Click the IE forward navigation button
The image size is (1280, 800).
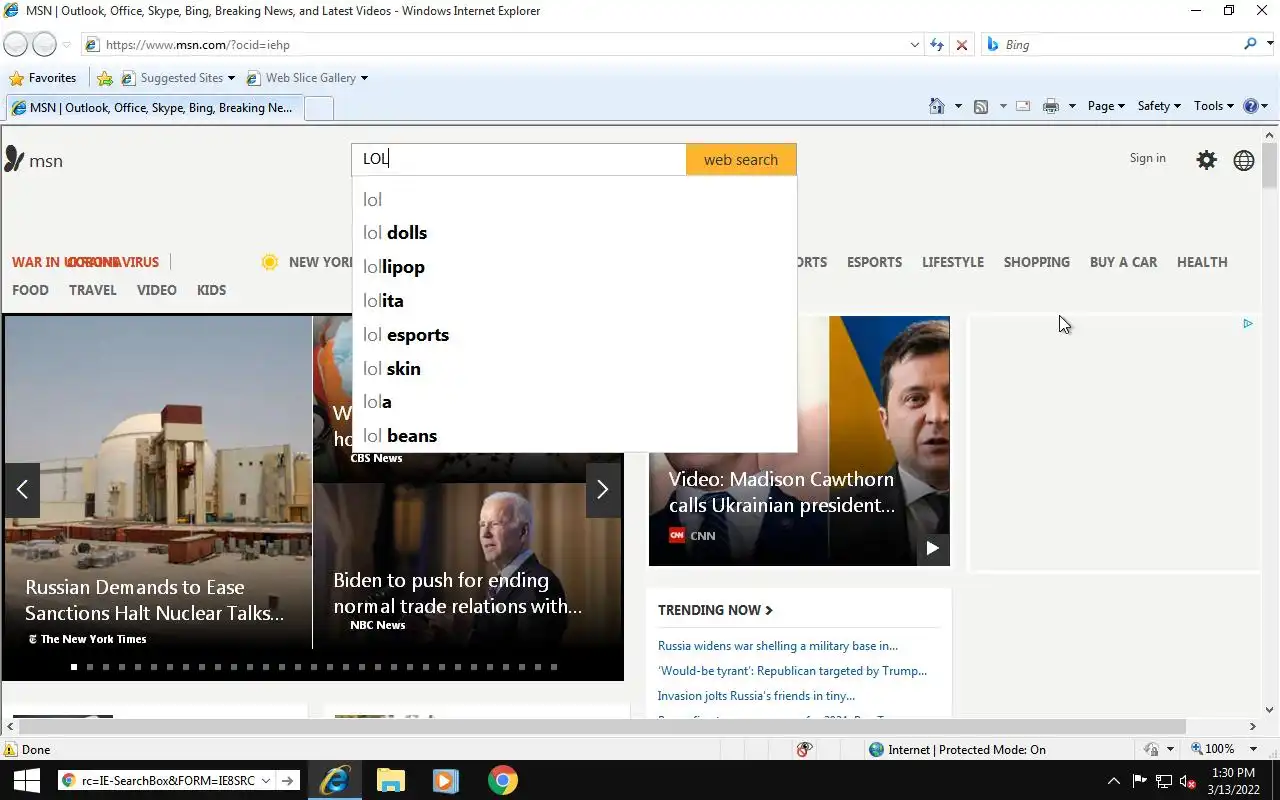point(45,44)
